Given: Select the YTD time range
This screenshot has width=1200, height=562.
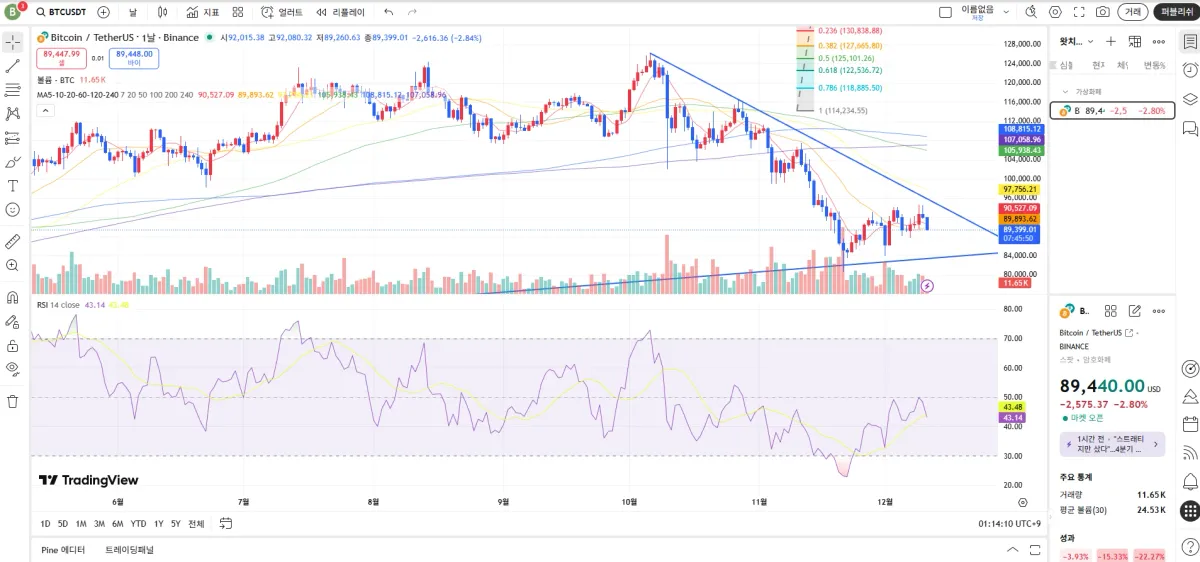Looking at the screenshot, I should pyautogui.click(x=138, y=523).
